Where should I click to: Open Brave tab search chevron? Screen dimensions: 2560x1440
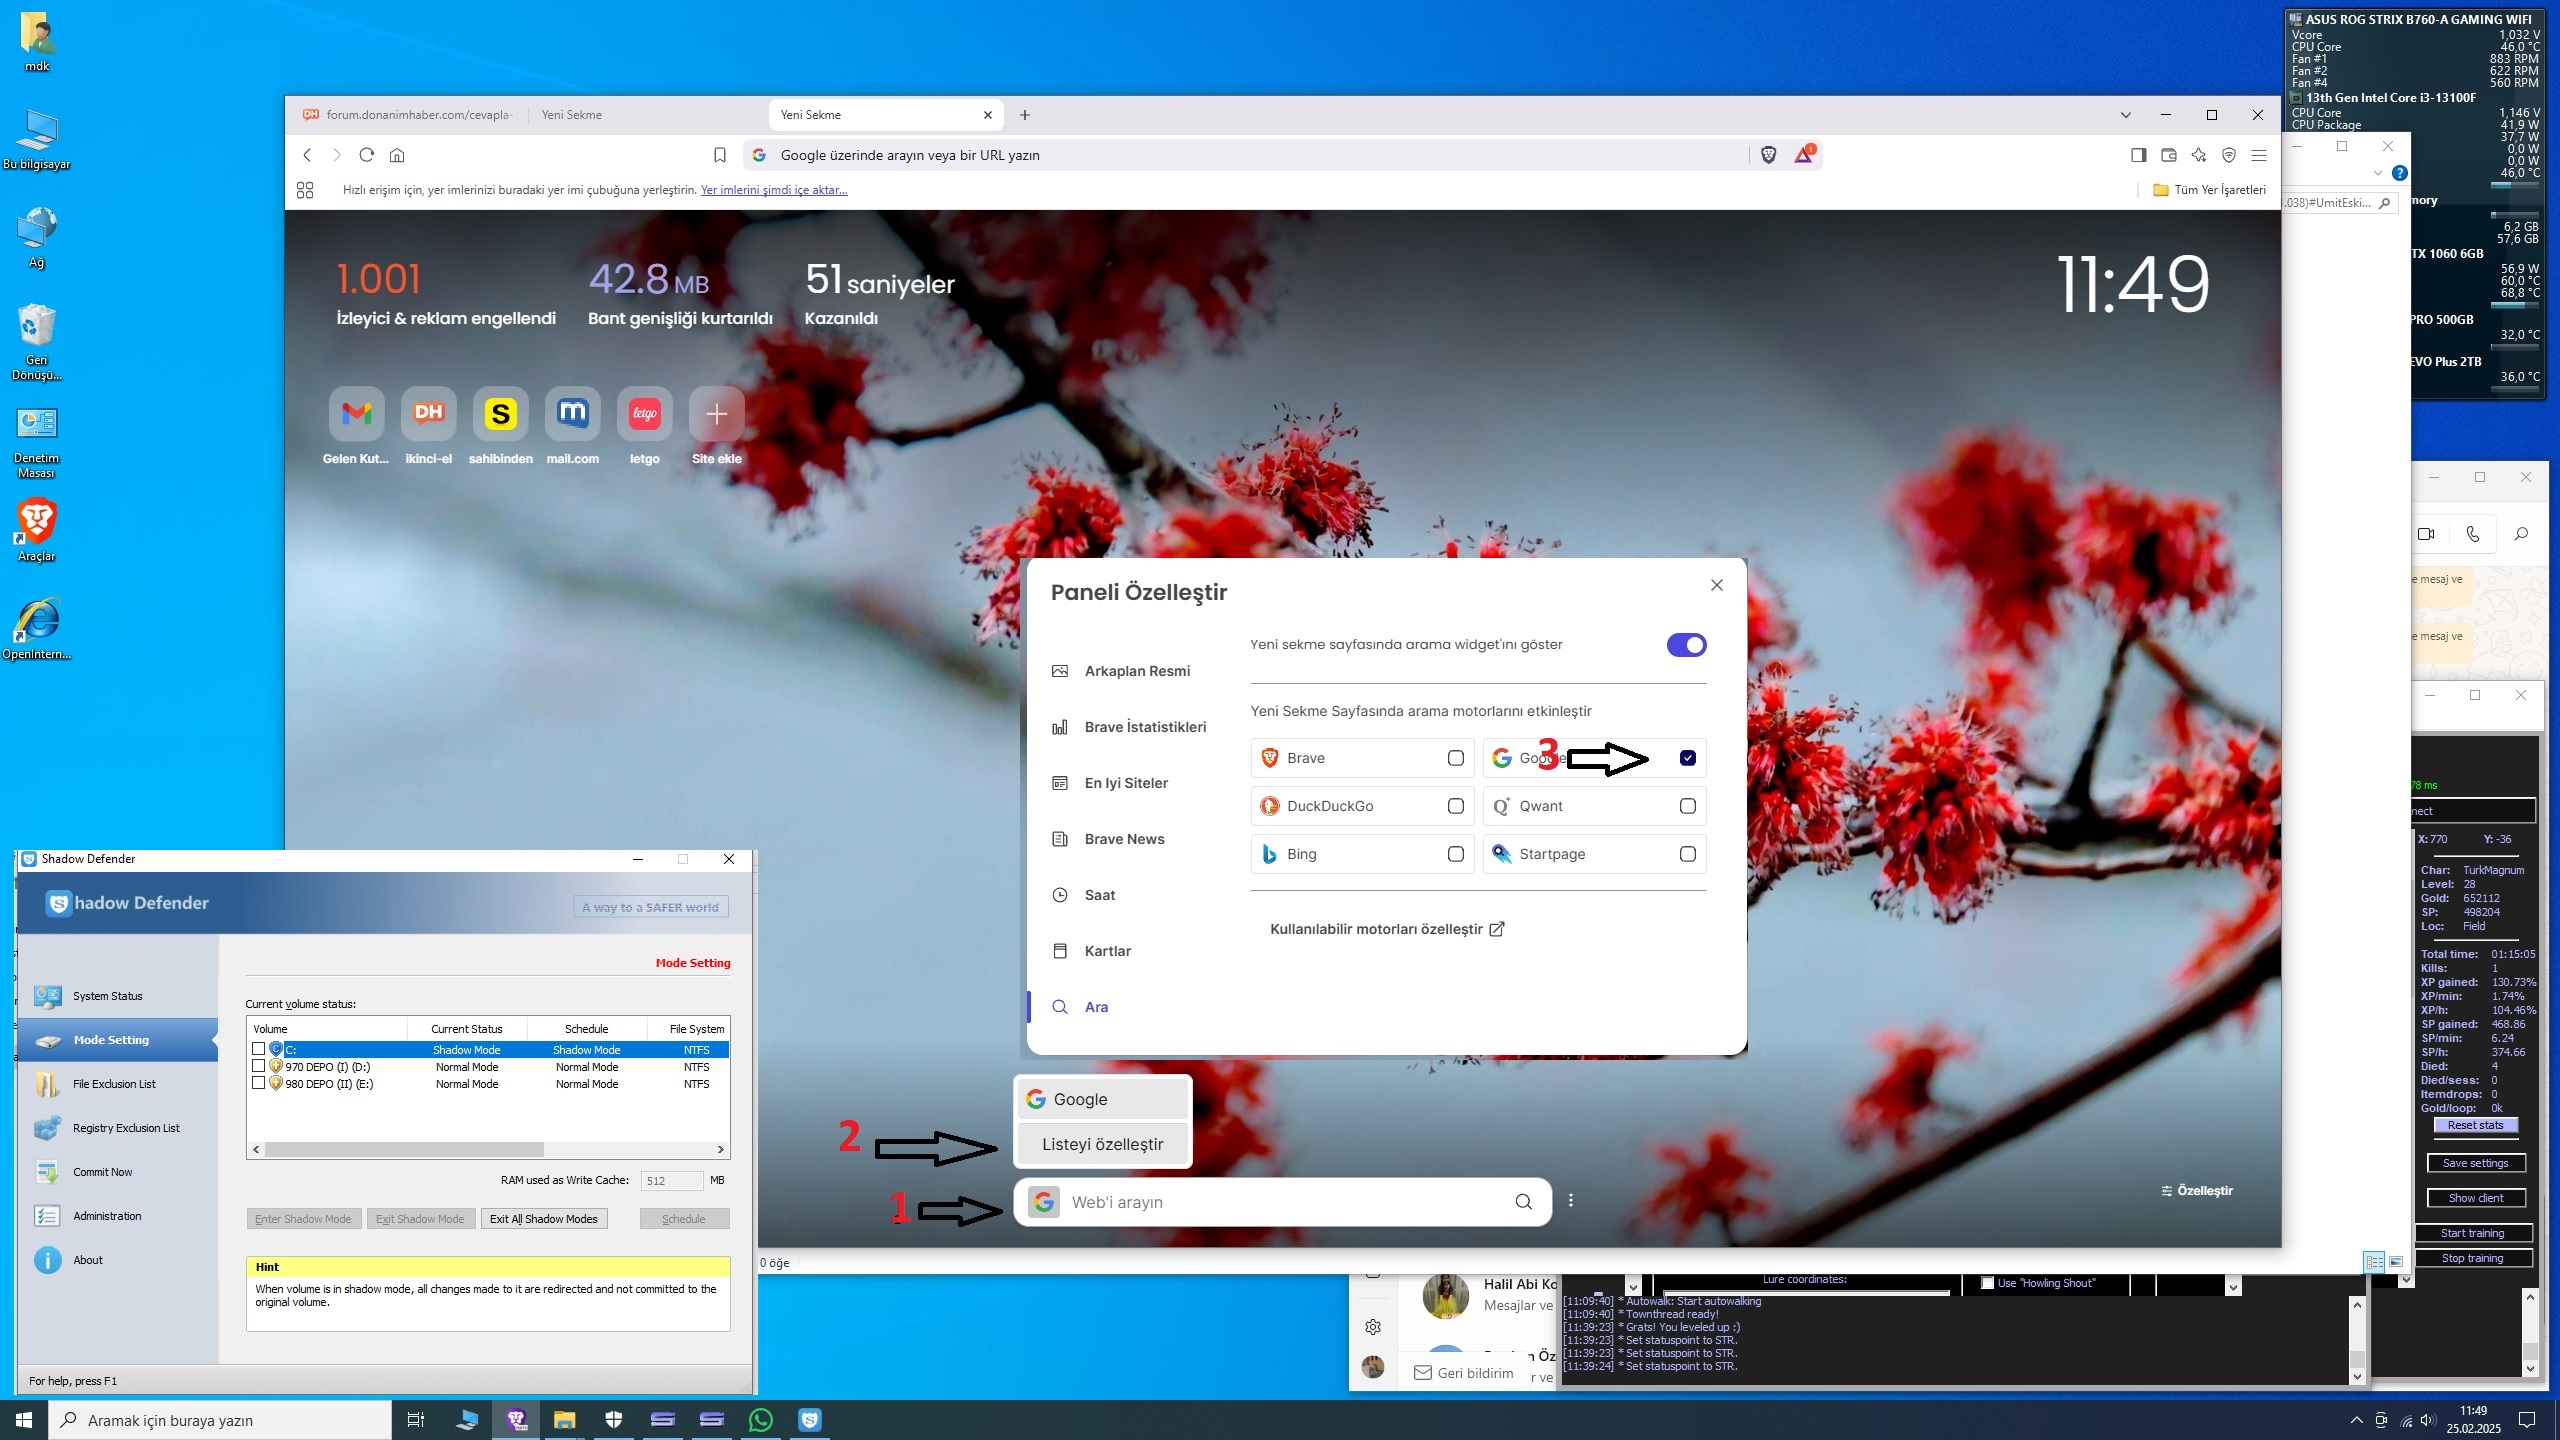click(x=2125, y=115)
